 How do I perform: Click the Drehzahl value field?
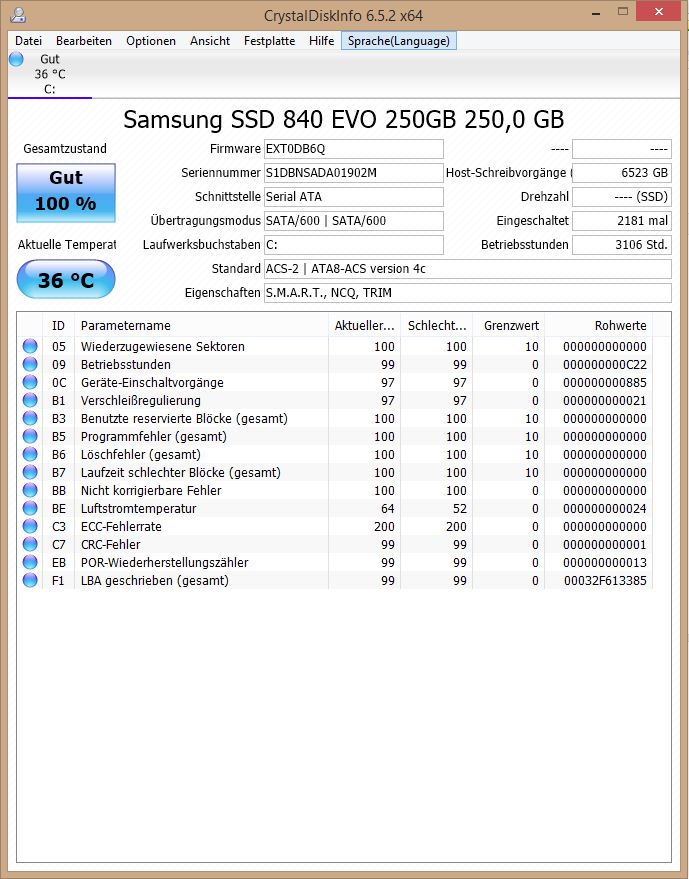[x=622, y=197]
